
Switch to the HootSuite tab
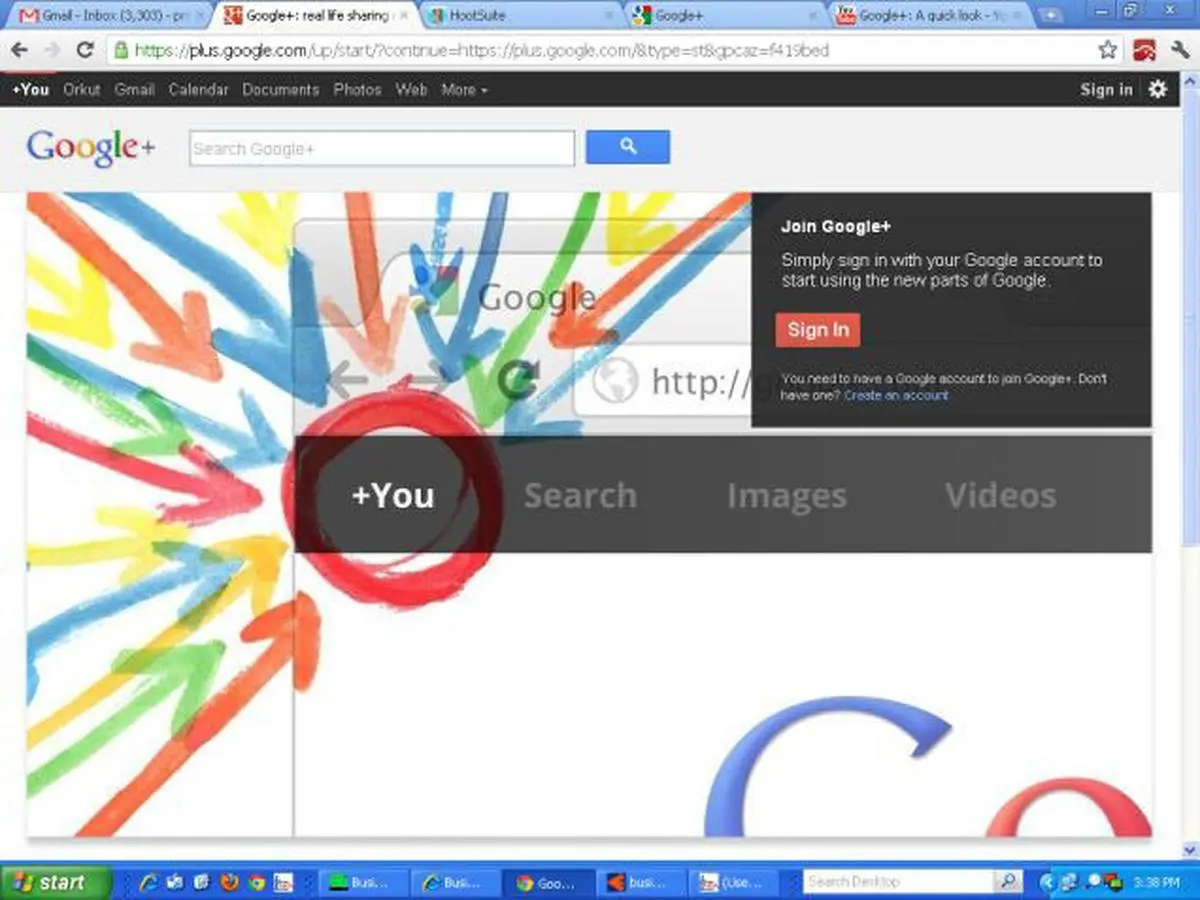518,16
